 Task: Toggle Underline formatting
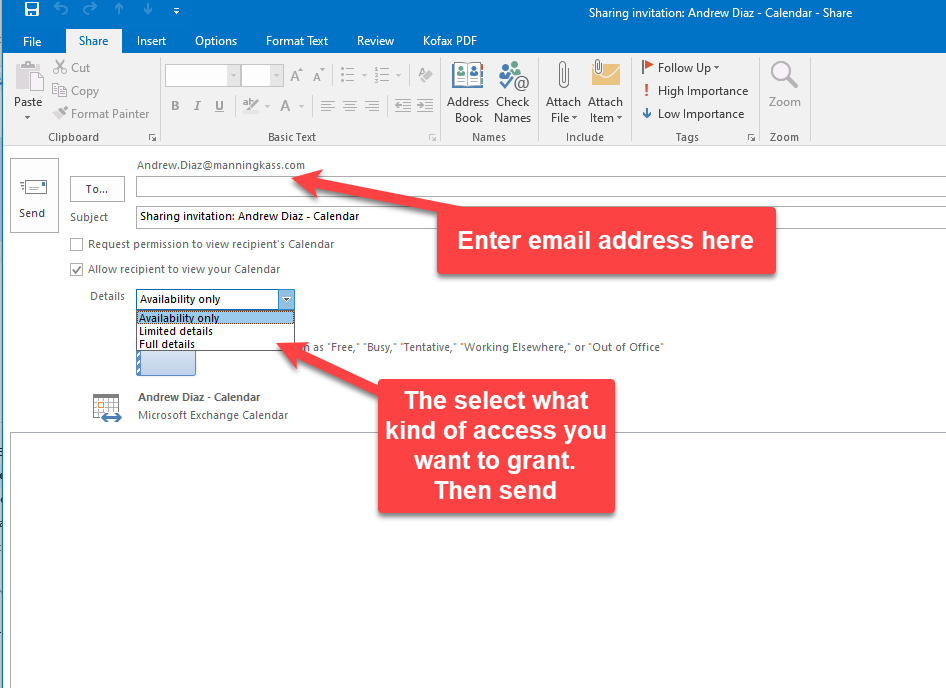[219, 106]
